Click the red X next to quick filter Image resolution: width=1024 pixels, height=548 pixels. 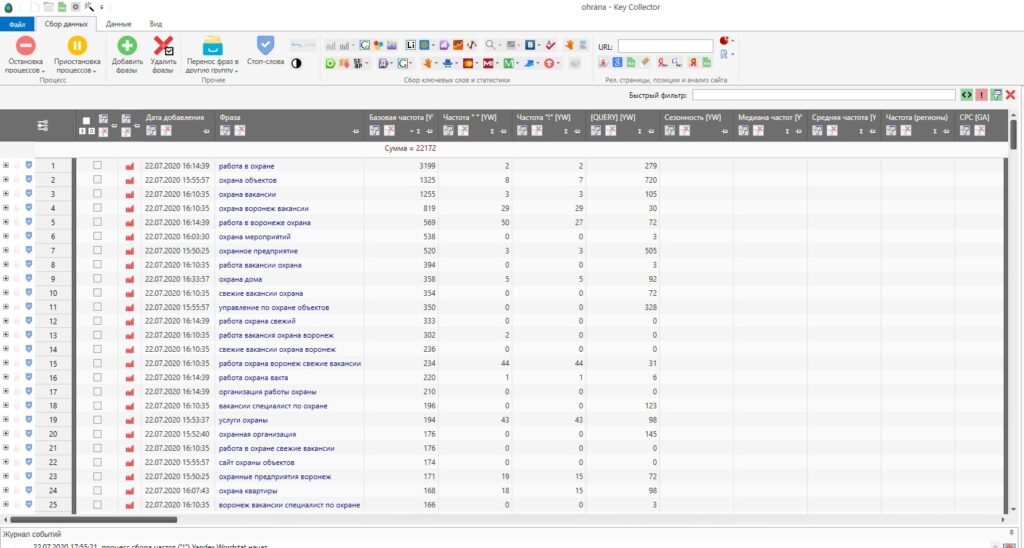pyautogui.click(x=1011, y=94)
